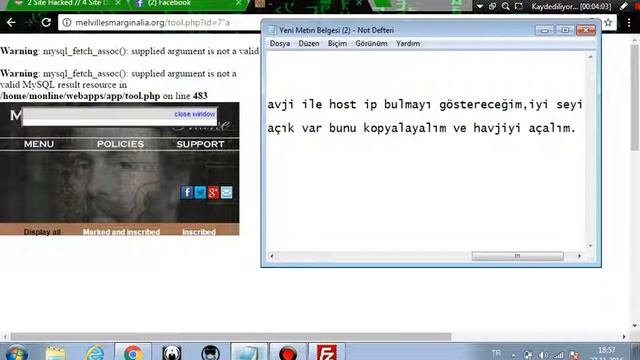Open Chrome from taskbar
Image resolution: width=640 pixels, height=360 pixels.
point(133,353)
